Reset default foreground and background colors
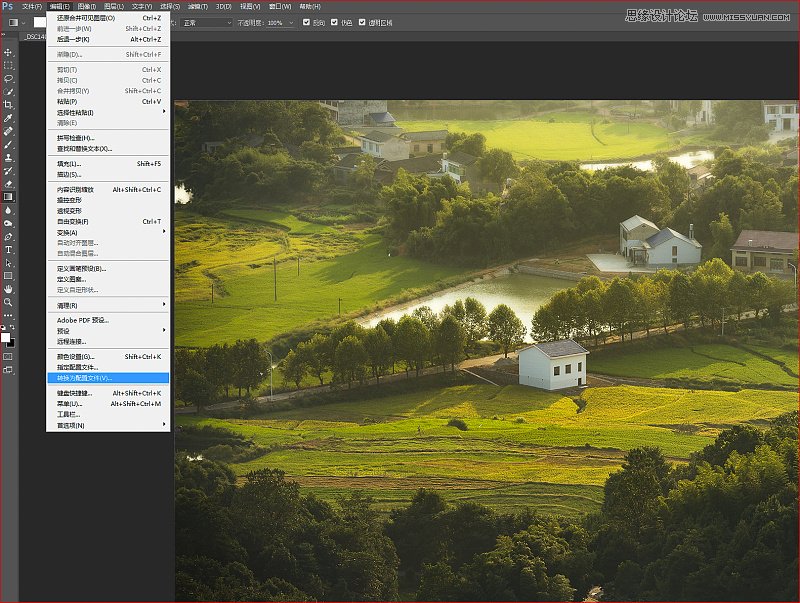Image resolution: width=800 pixels, height=603 pixels. 3,327
